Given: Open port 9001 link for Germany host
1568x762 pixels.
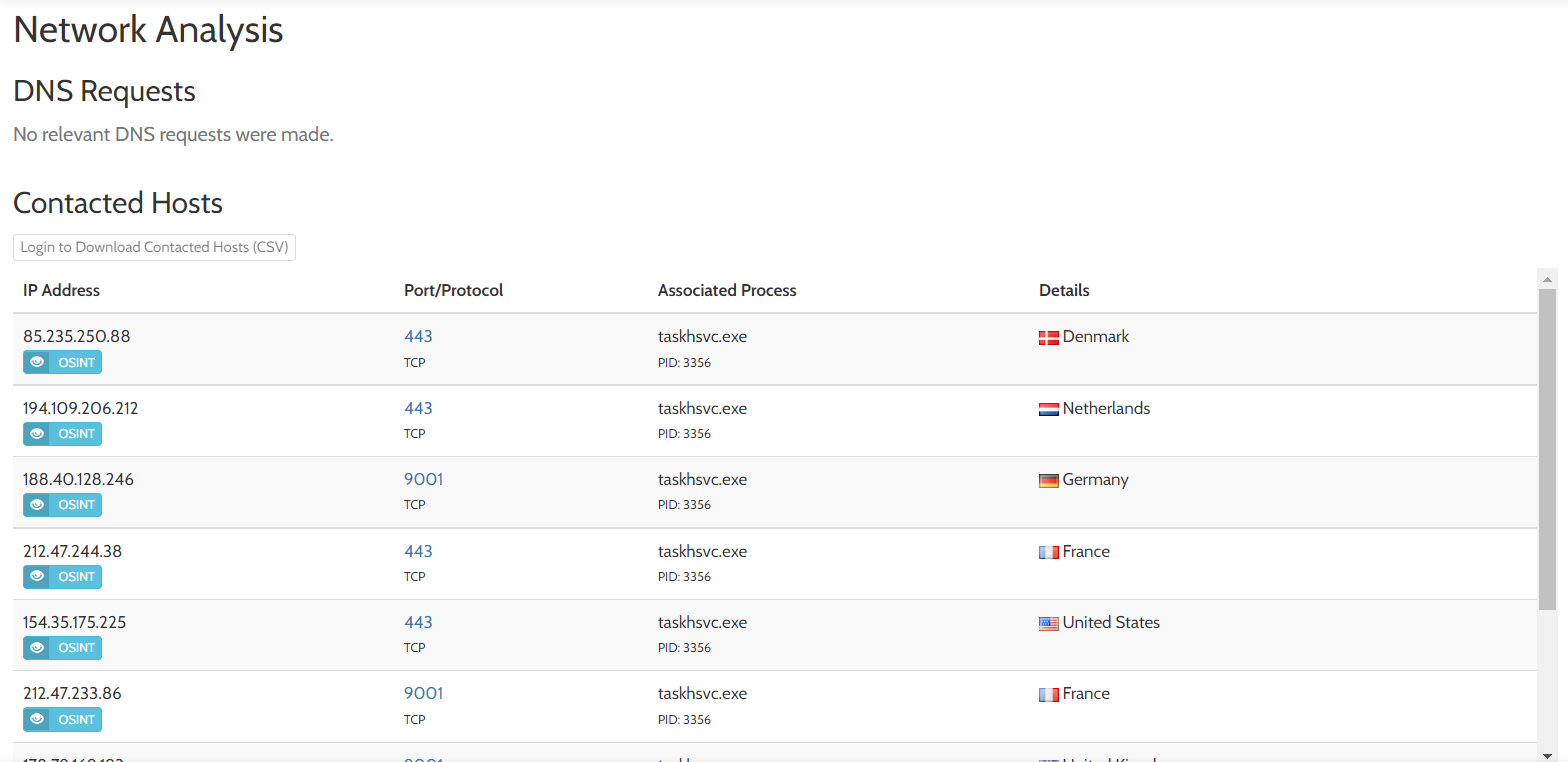Looking at the screenshot, I should [x=423, y=480].
